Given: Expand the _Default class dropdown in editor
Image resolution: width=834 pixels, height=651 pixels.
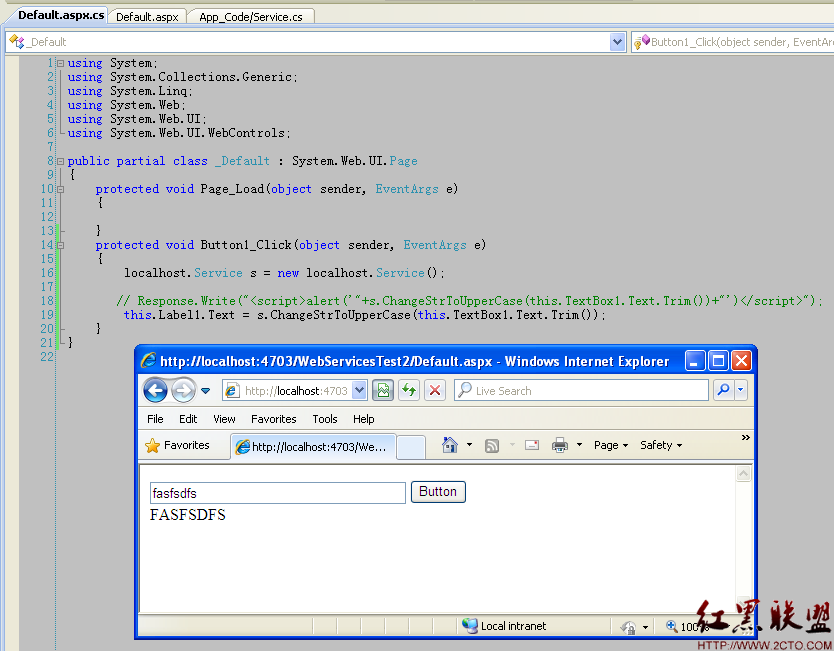Looking at the screenshot, I should 617,42.
